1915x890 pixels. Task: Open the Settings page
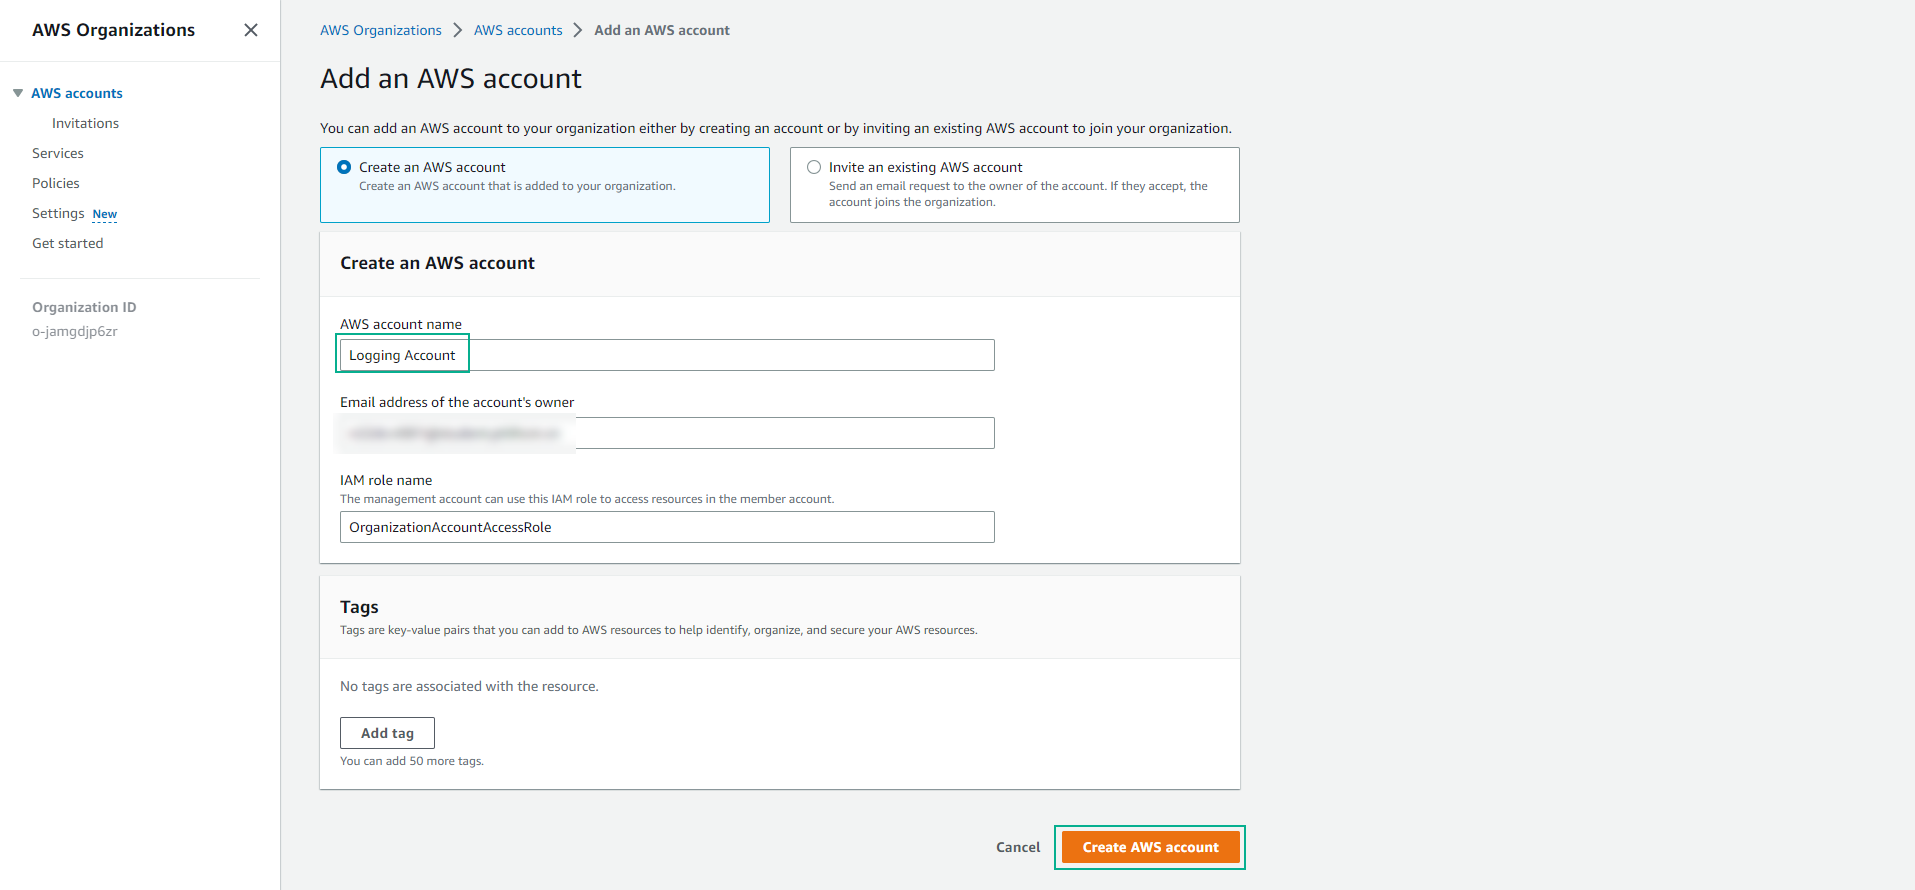click(58, 213)
